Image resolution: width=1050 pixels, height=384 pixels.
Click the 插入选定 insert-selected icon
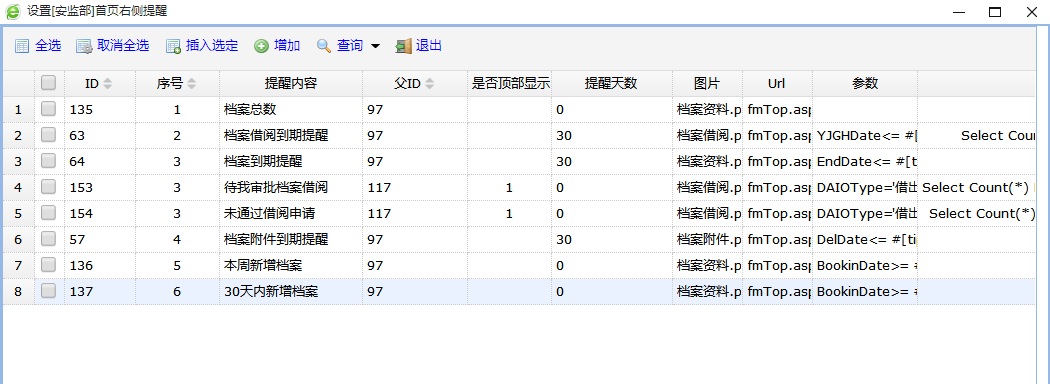click(x=173, y=46)
